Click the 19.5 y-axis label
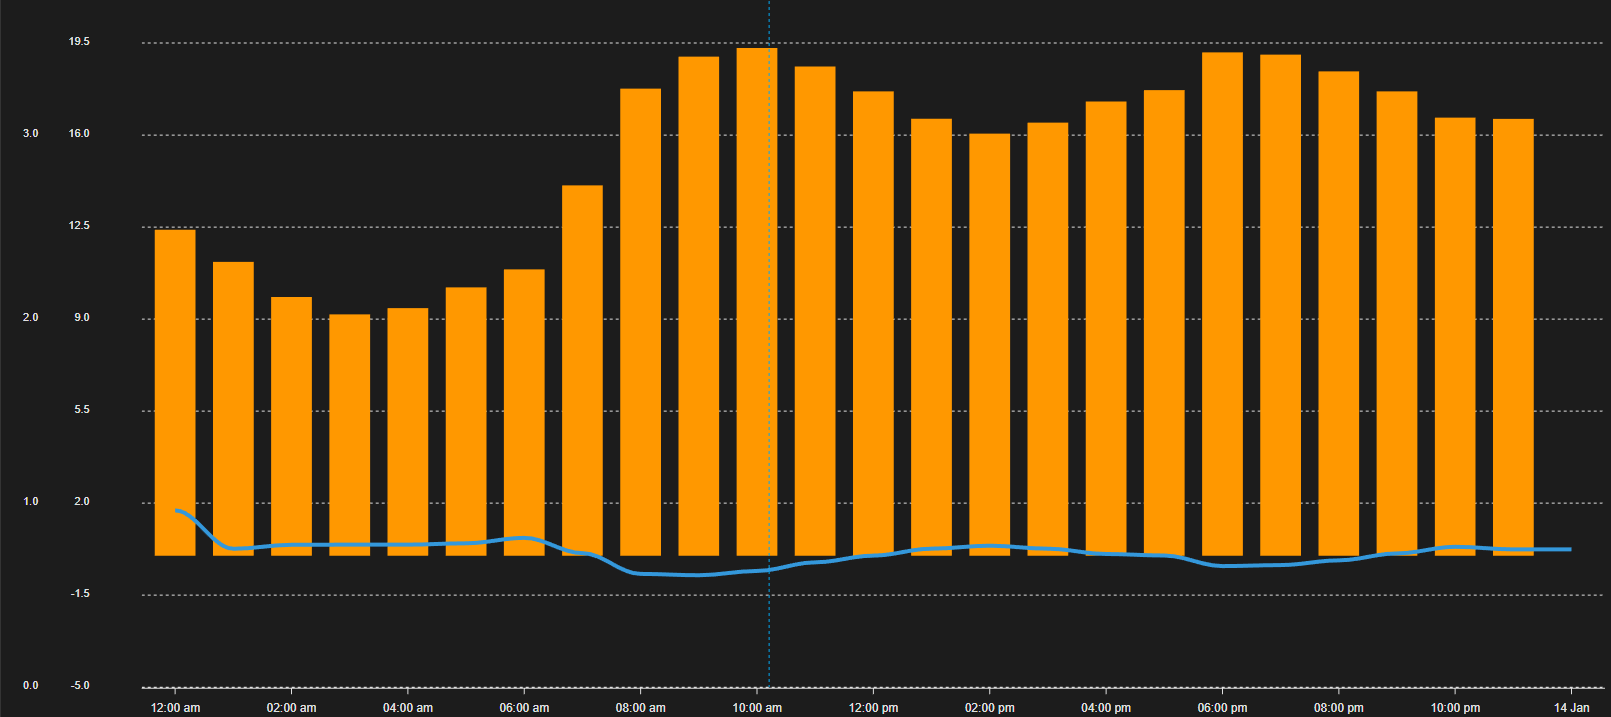Viewport: 1611px width, 717px height. (79, 42)
